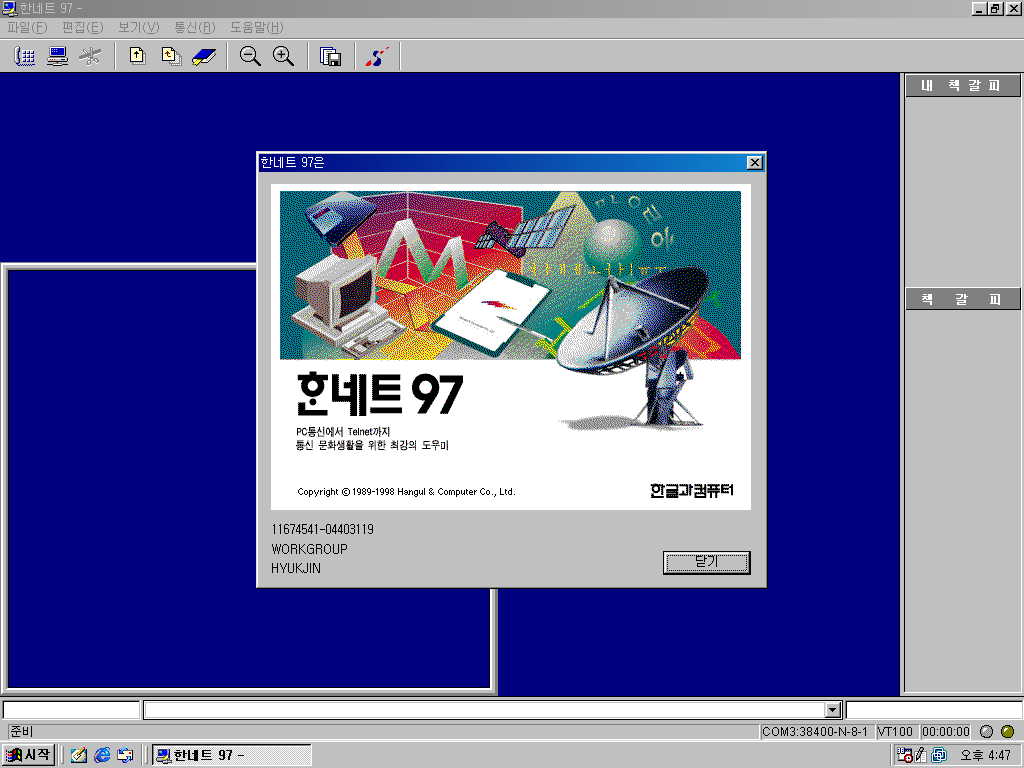Click the grayed-out disconnect icon
This screenshot has height=768, width=1024.
point(90,56)
